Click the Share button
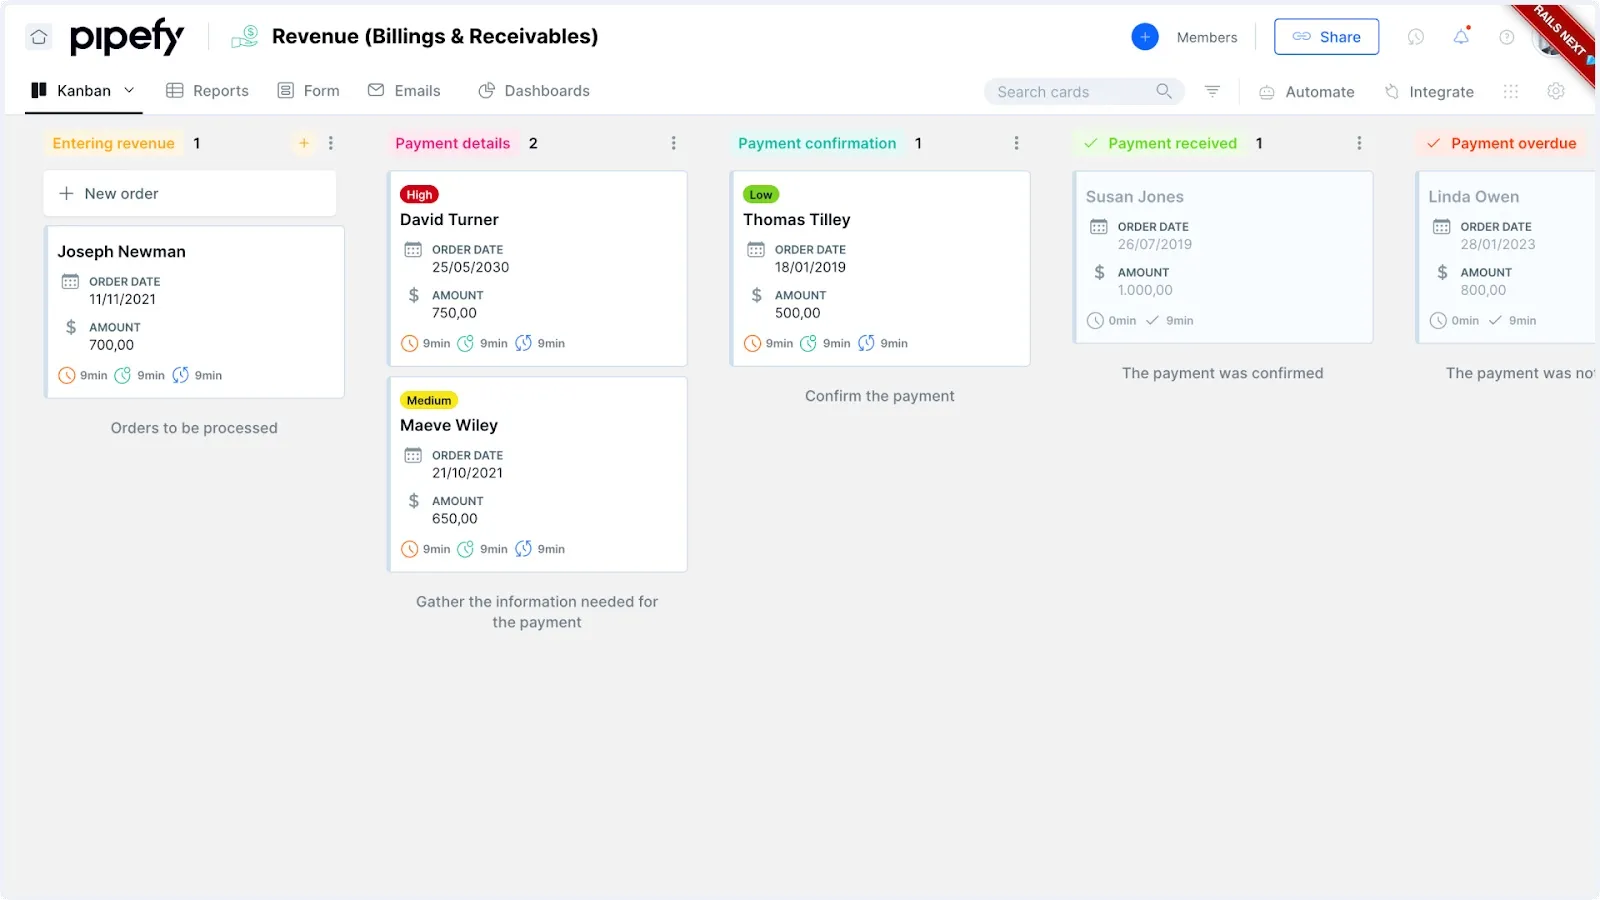The image size is (1600, 900). 1327,36
